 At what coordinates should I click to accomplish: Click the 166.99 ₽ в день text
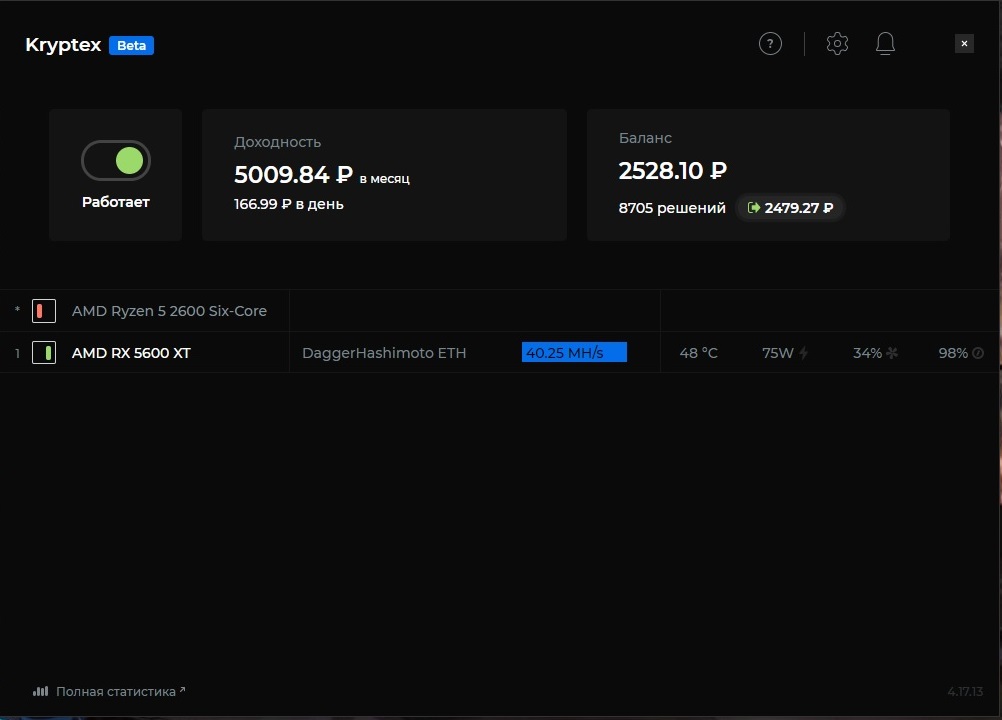coord(289,204)
